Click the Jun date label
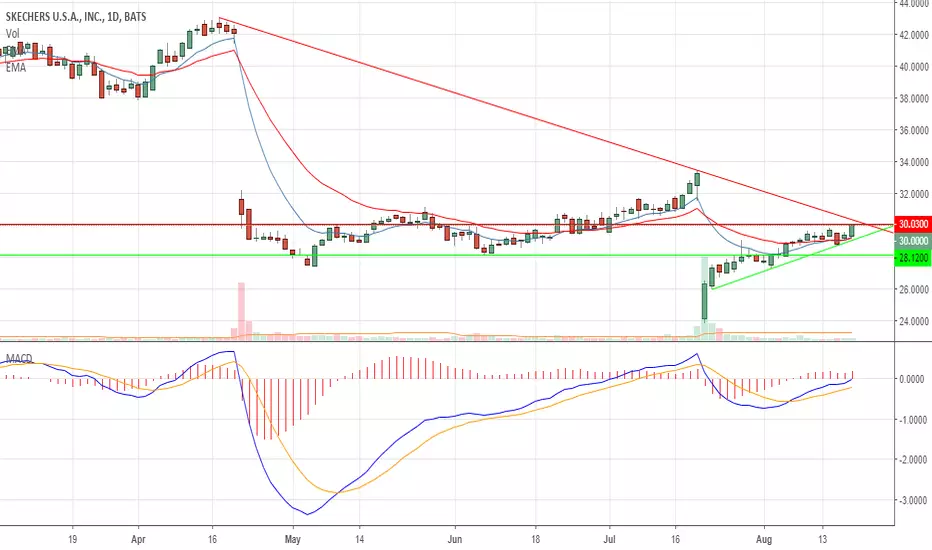932x550 pixels. coord(455,539)
